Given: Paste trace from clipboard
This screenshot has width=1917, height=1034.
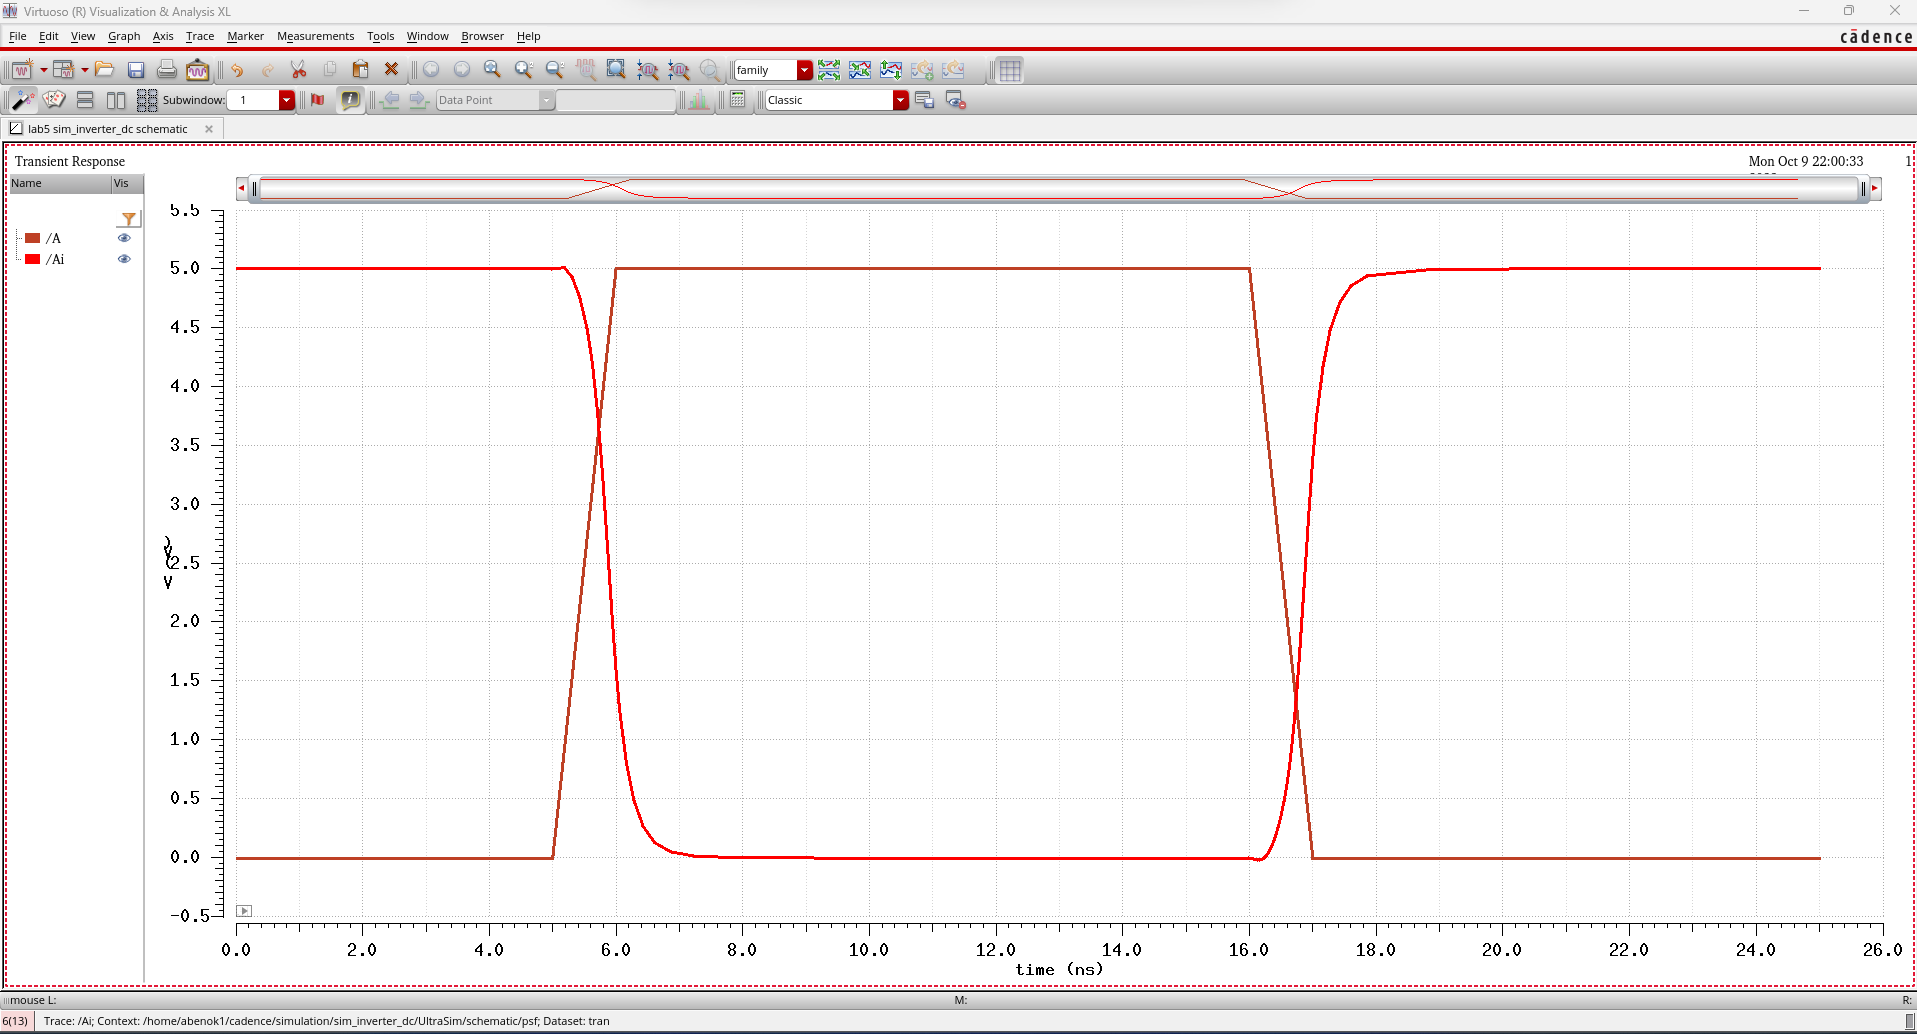Looking at the screenshot, I should coord(361,70).
